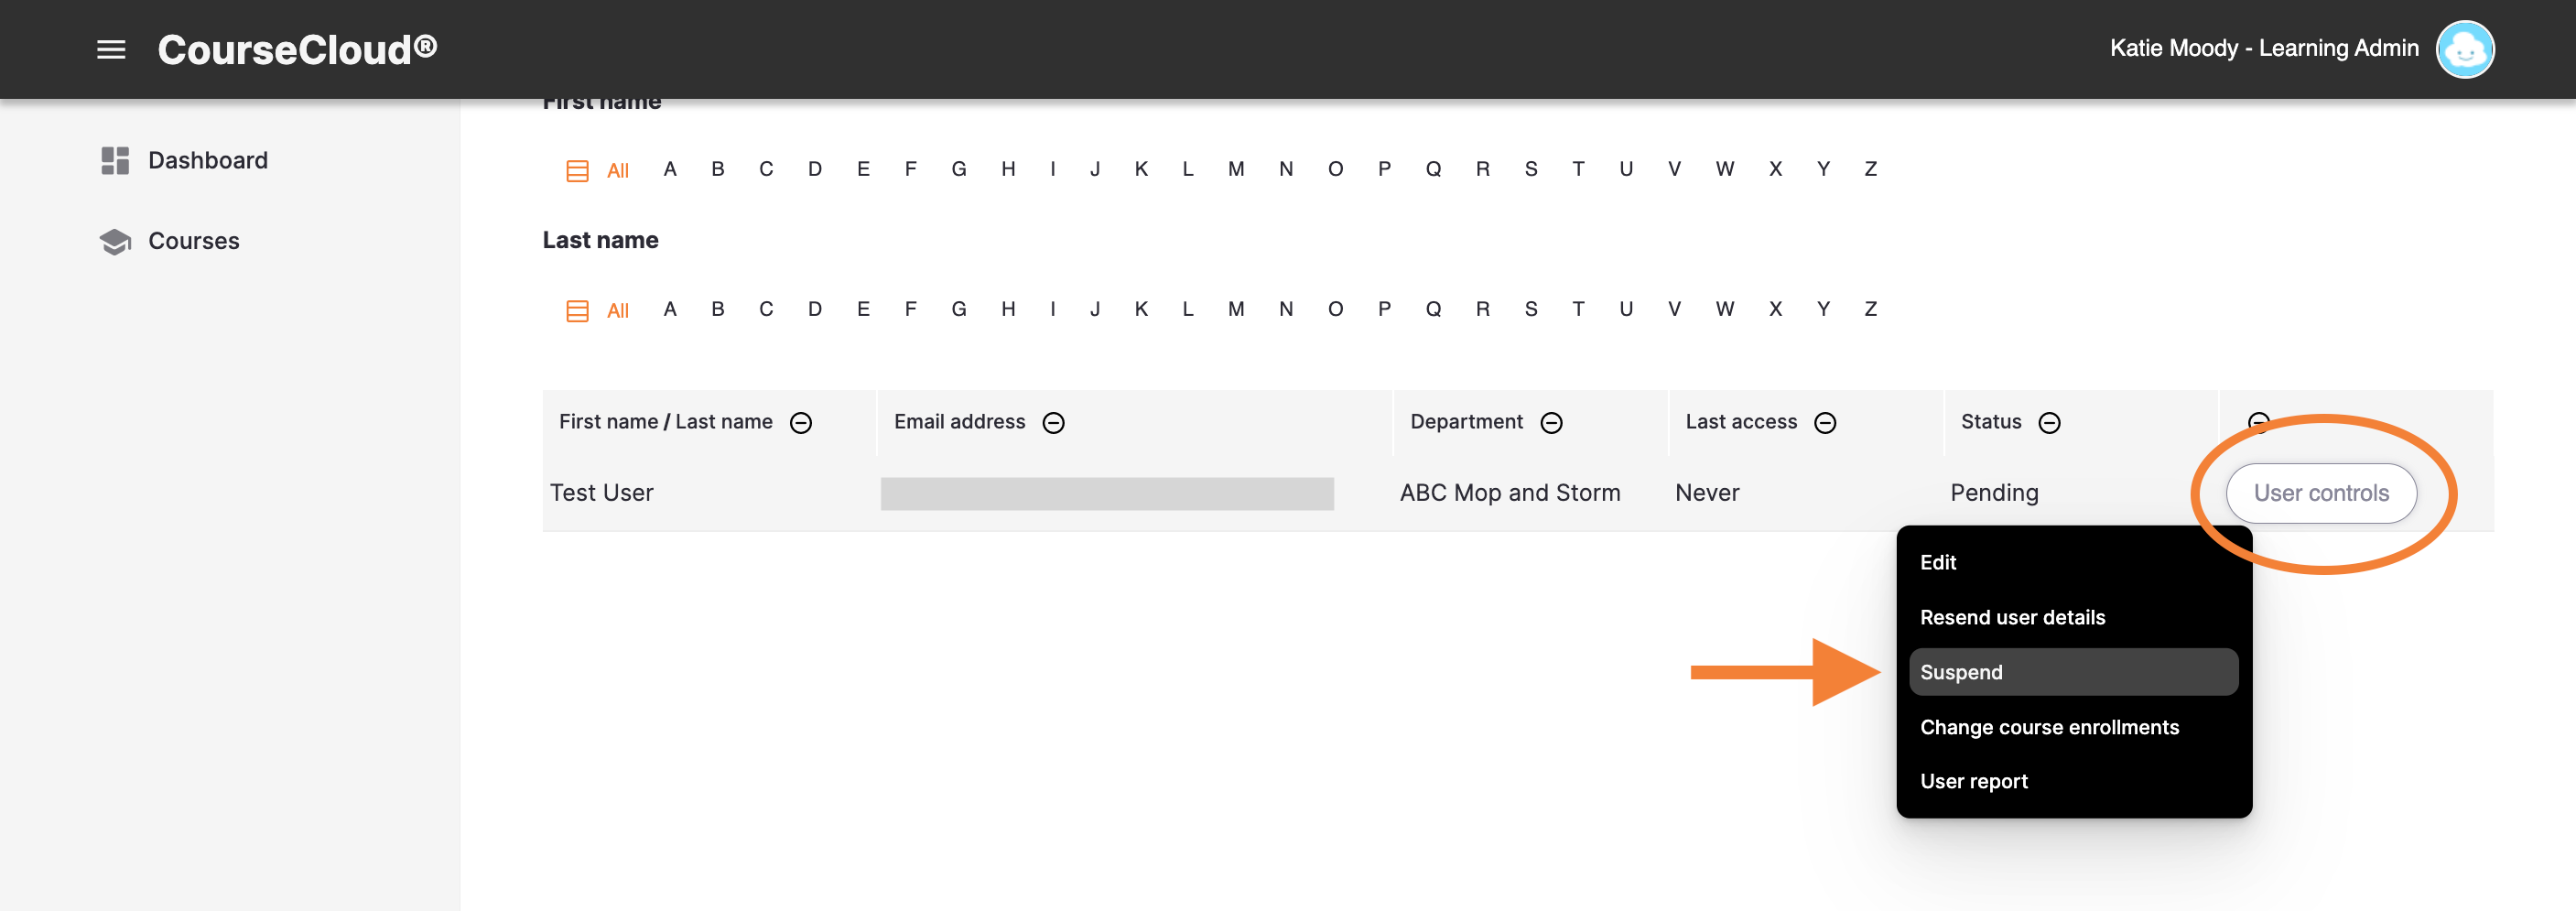Collapse the Last access column

[x=1826, y=423]
